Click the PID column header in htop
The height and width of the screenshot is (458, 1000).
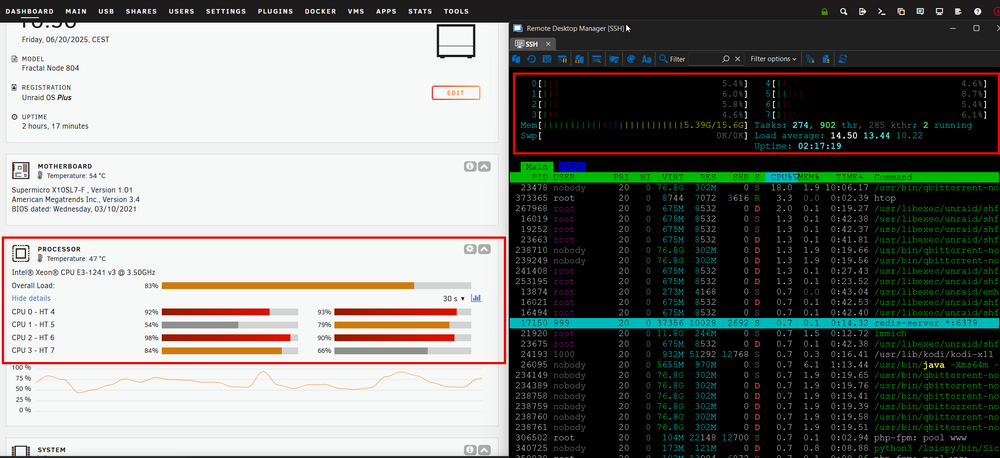540,177
